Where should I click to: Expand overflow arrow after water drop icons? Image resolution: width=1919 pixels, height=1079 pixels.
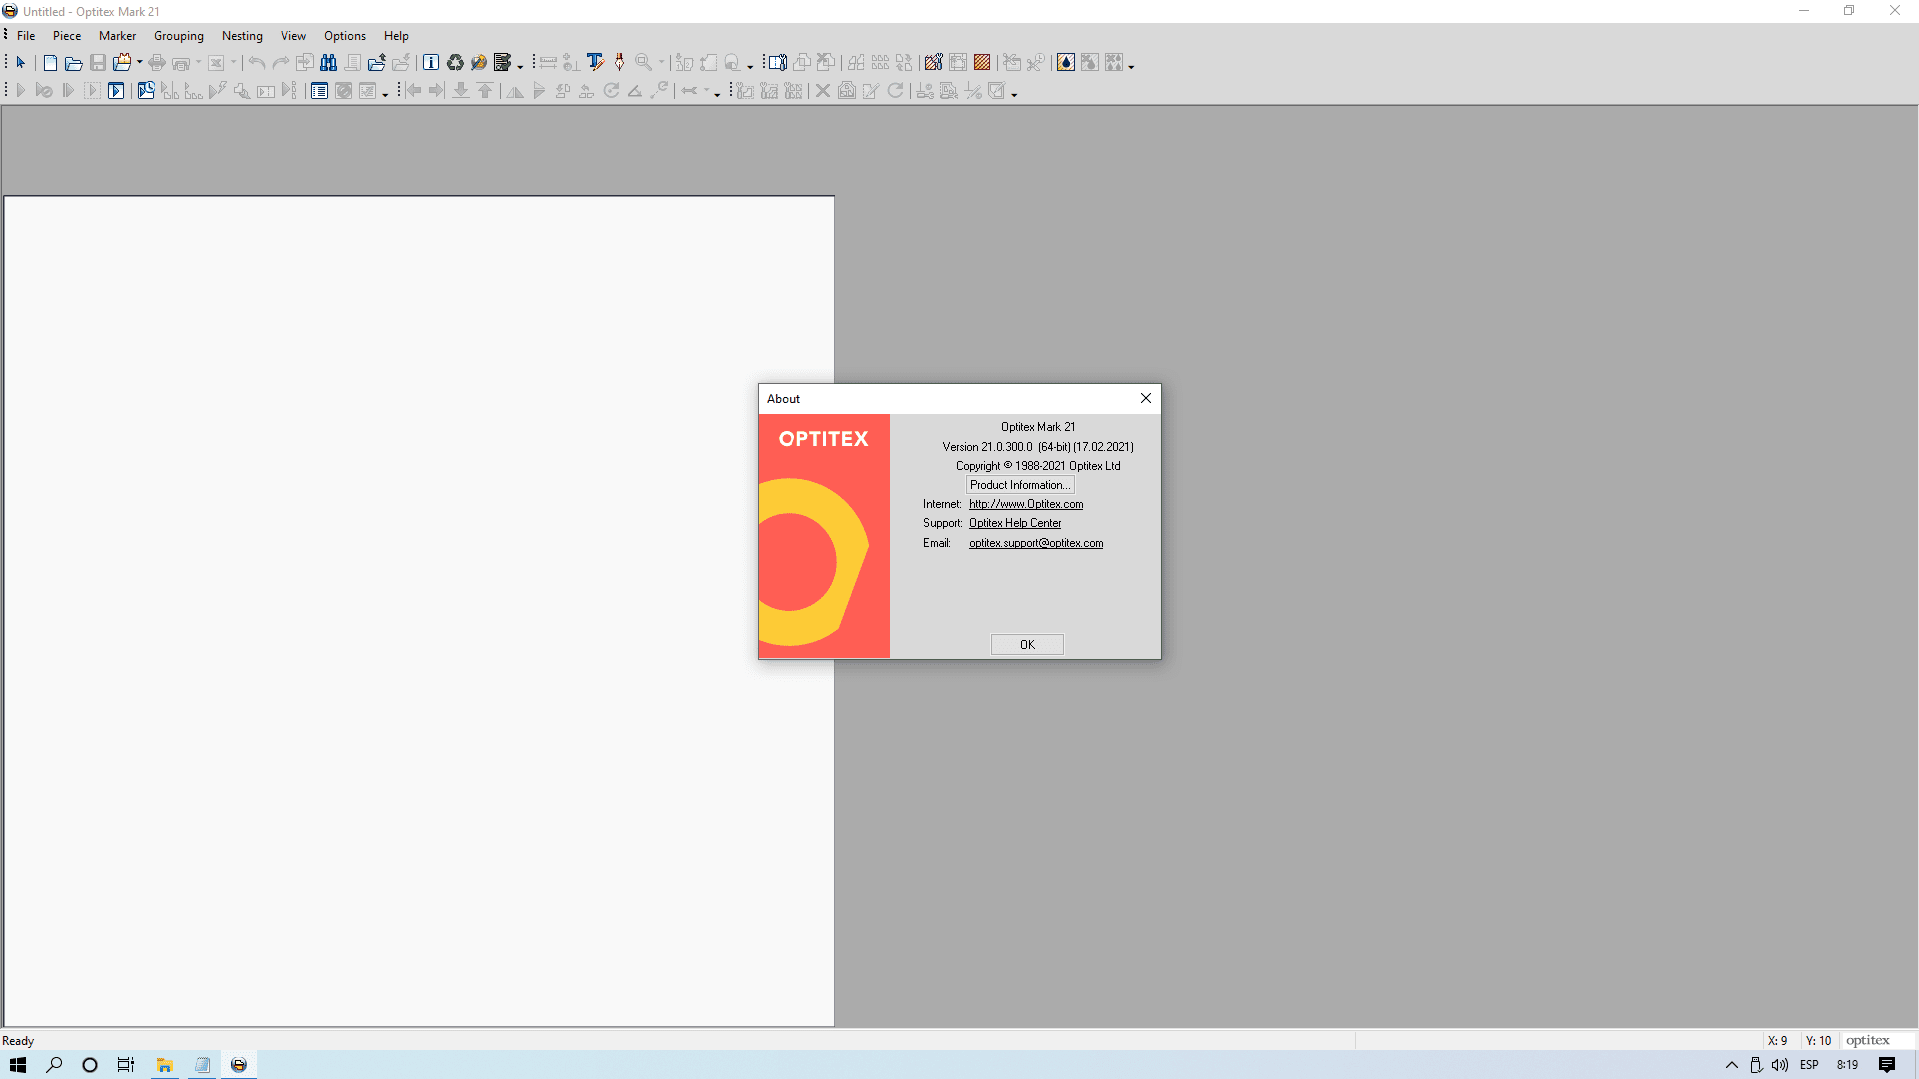pos(1131,66)
